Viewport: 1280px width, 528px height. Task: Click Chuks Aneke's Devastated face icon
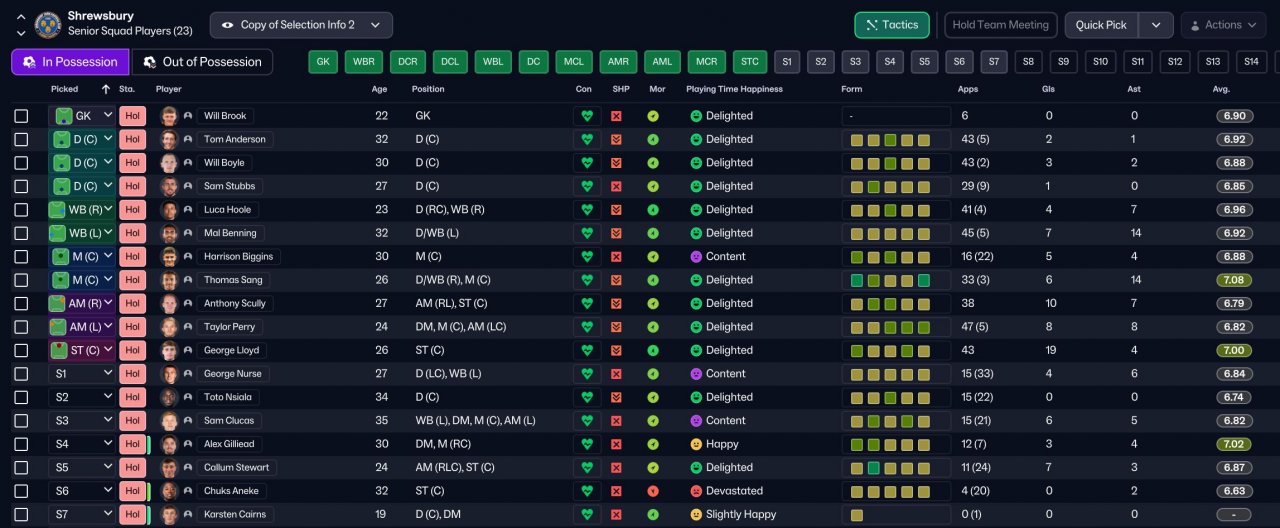(x=696, y=491)
